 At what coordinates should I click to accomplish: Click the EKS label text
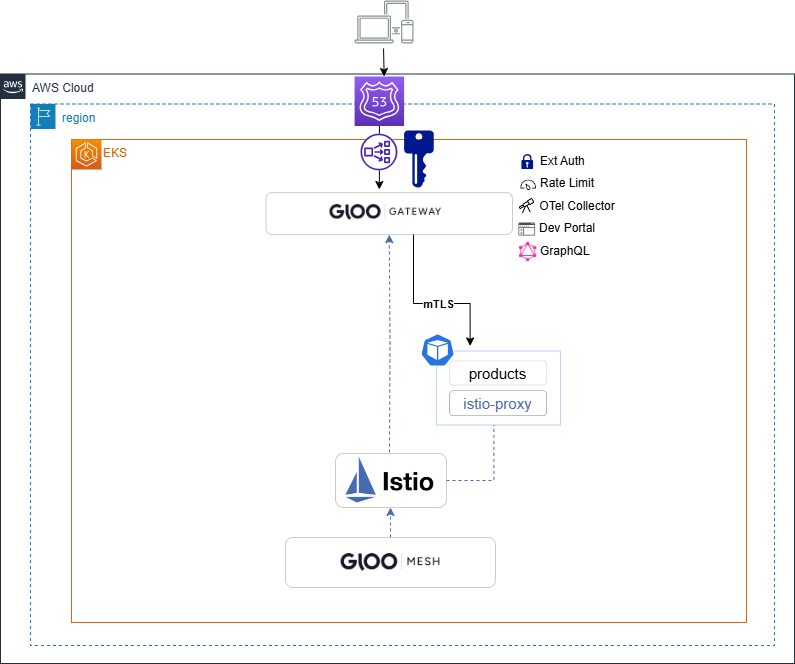click(x=115, y=153)
